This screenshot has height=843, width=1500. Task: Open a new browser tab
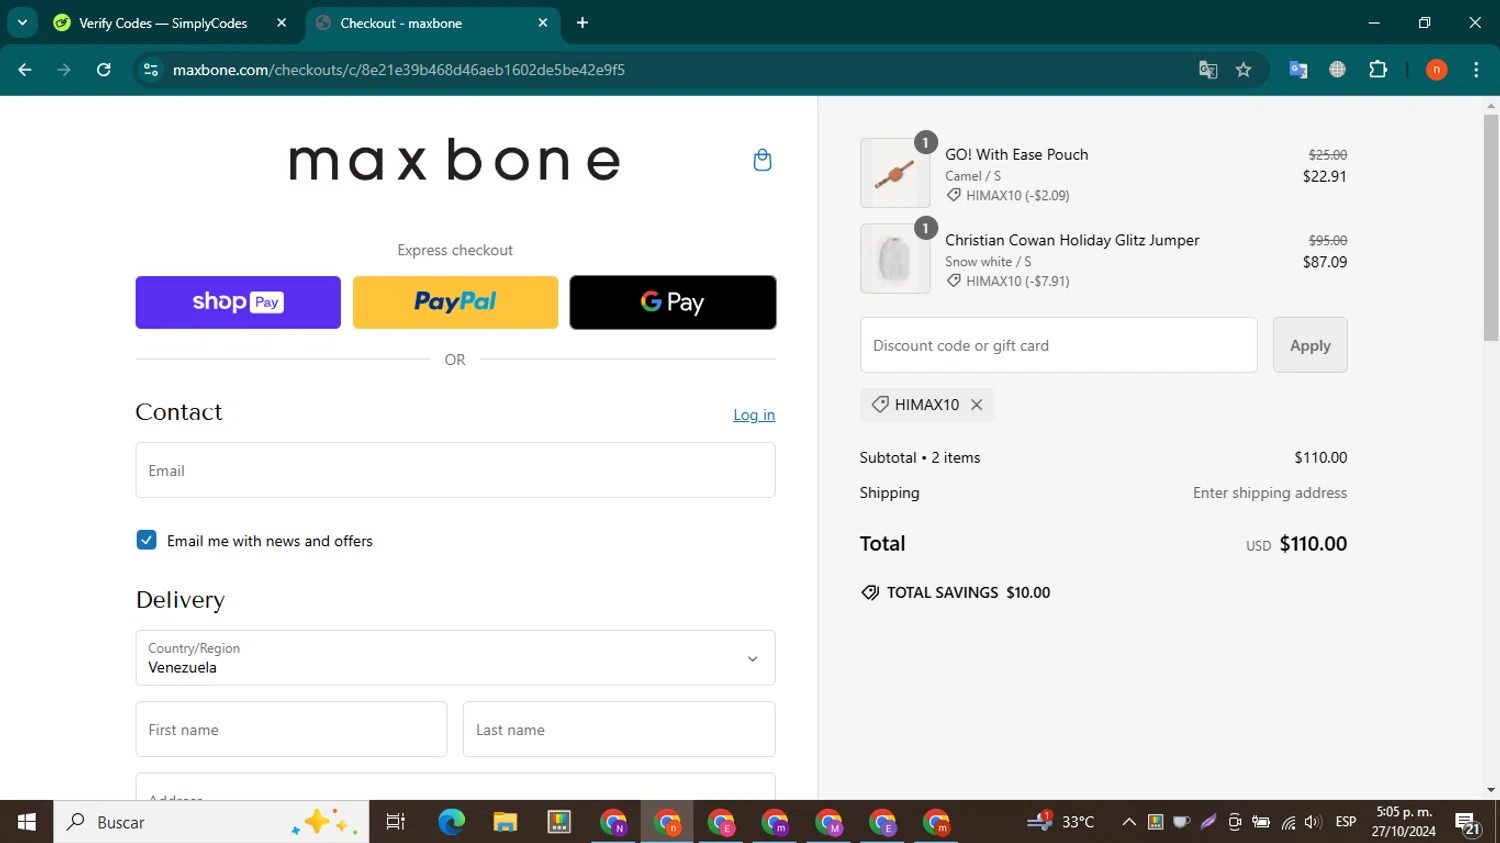point(583,23)
